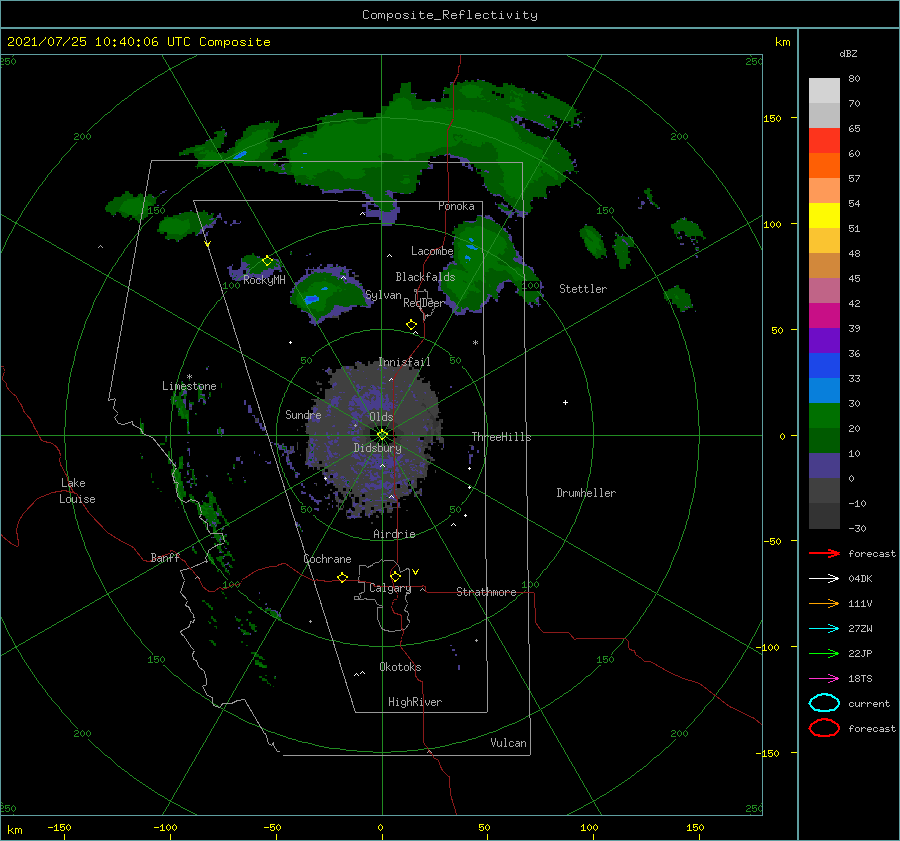Click the white plus marker west of Drumheller

565,402
